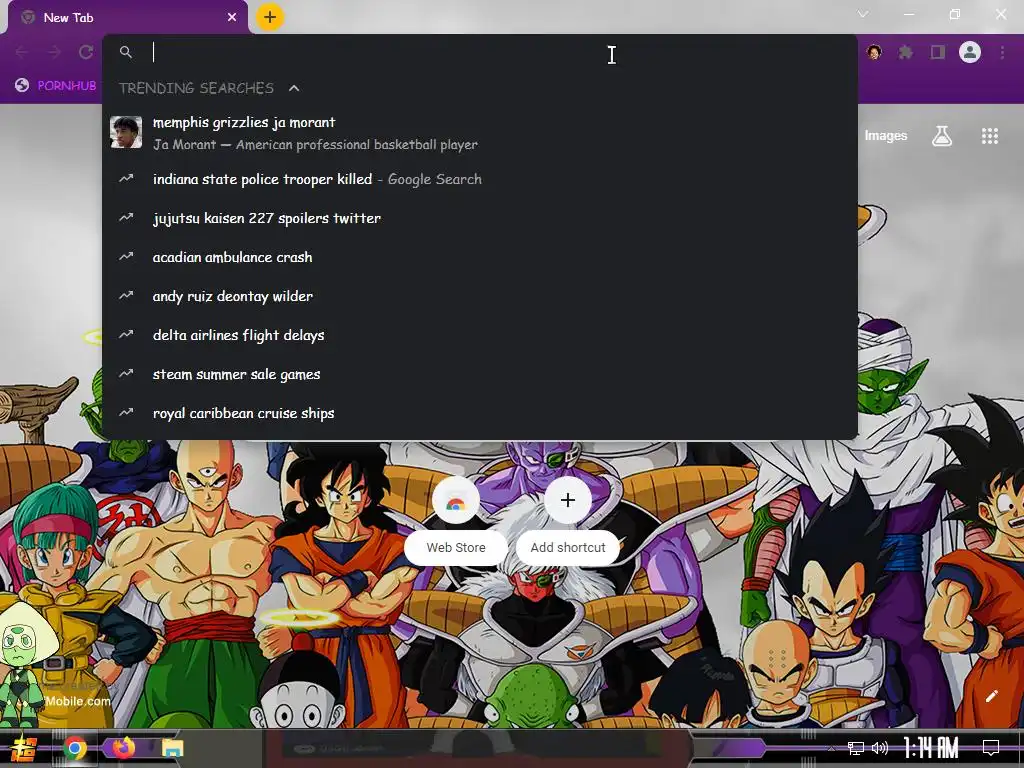1024x768 pixels.
Task: Open the notifications action center icon
Action: (991, 748)
